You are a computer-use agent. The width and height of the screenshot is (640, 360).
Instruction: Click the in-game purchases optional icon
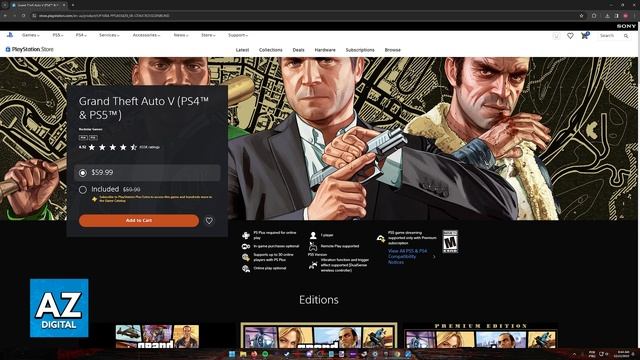click(x=246, y=247)
